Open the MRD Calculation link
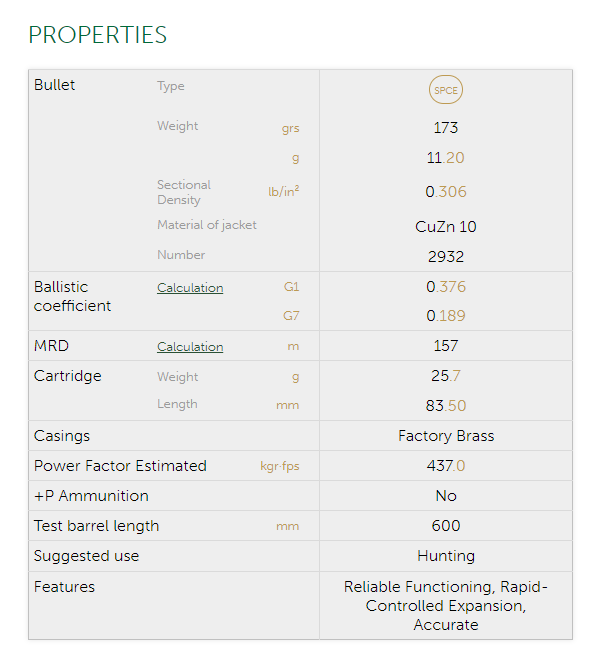601x671 pixels. 190,347
